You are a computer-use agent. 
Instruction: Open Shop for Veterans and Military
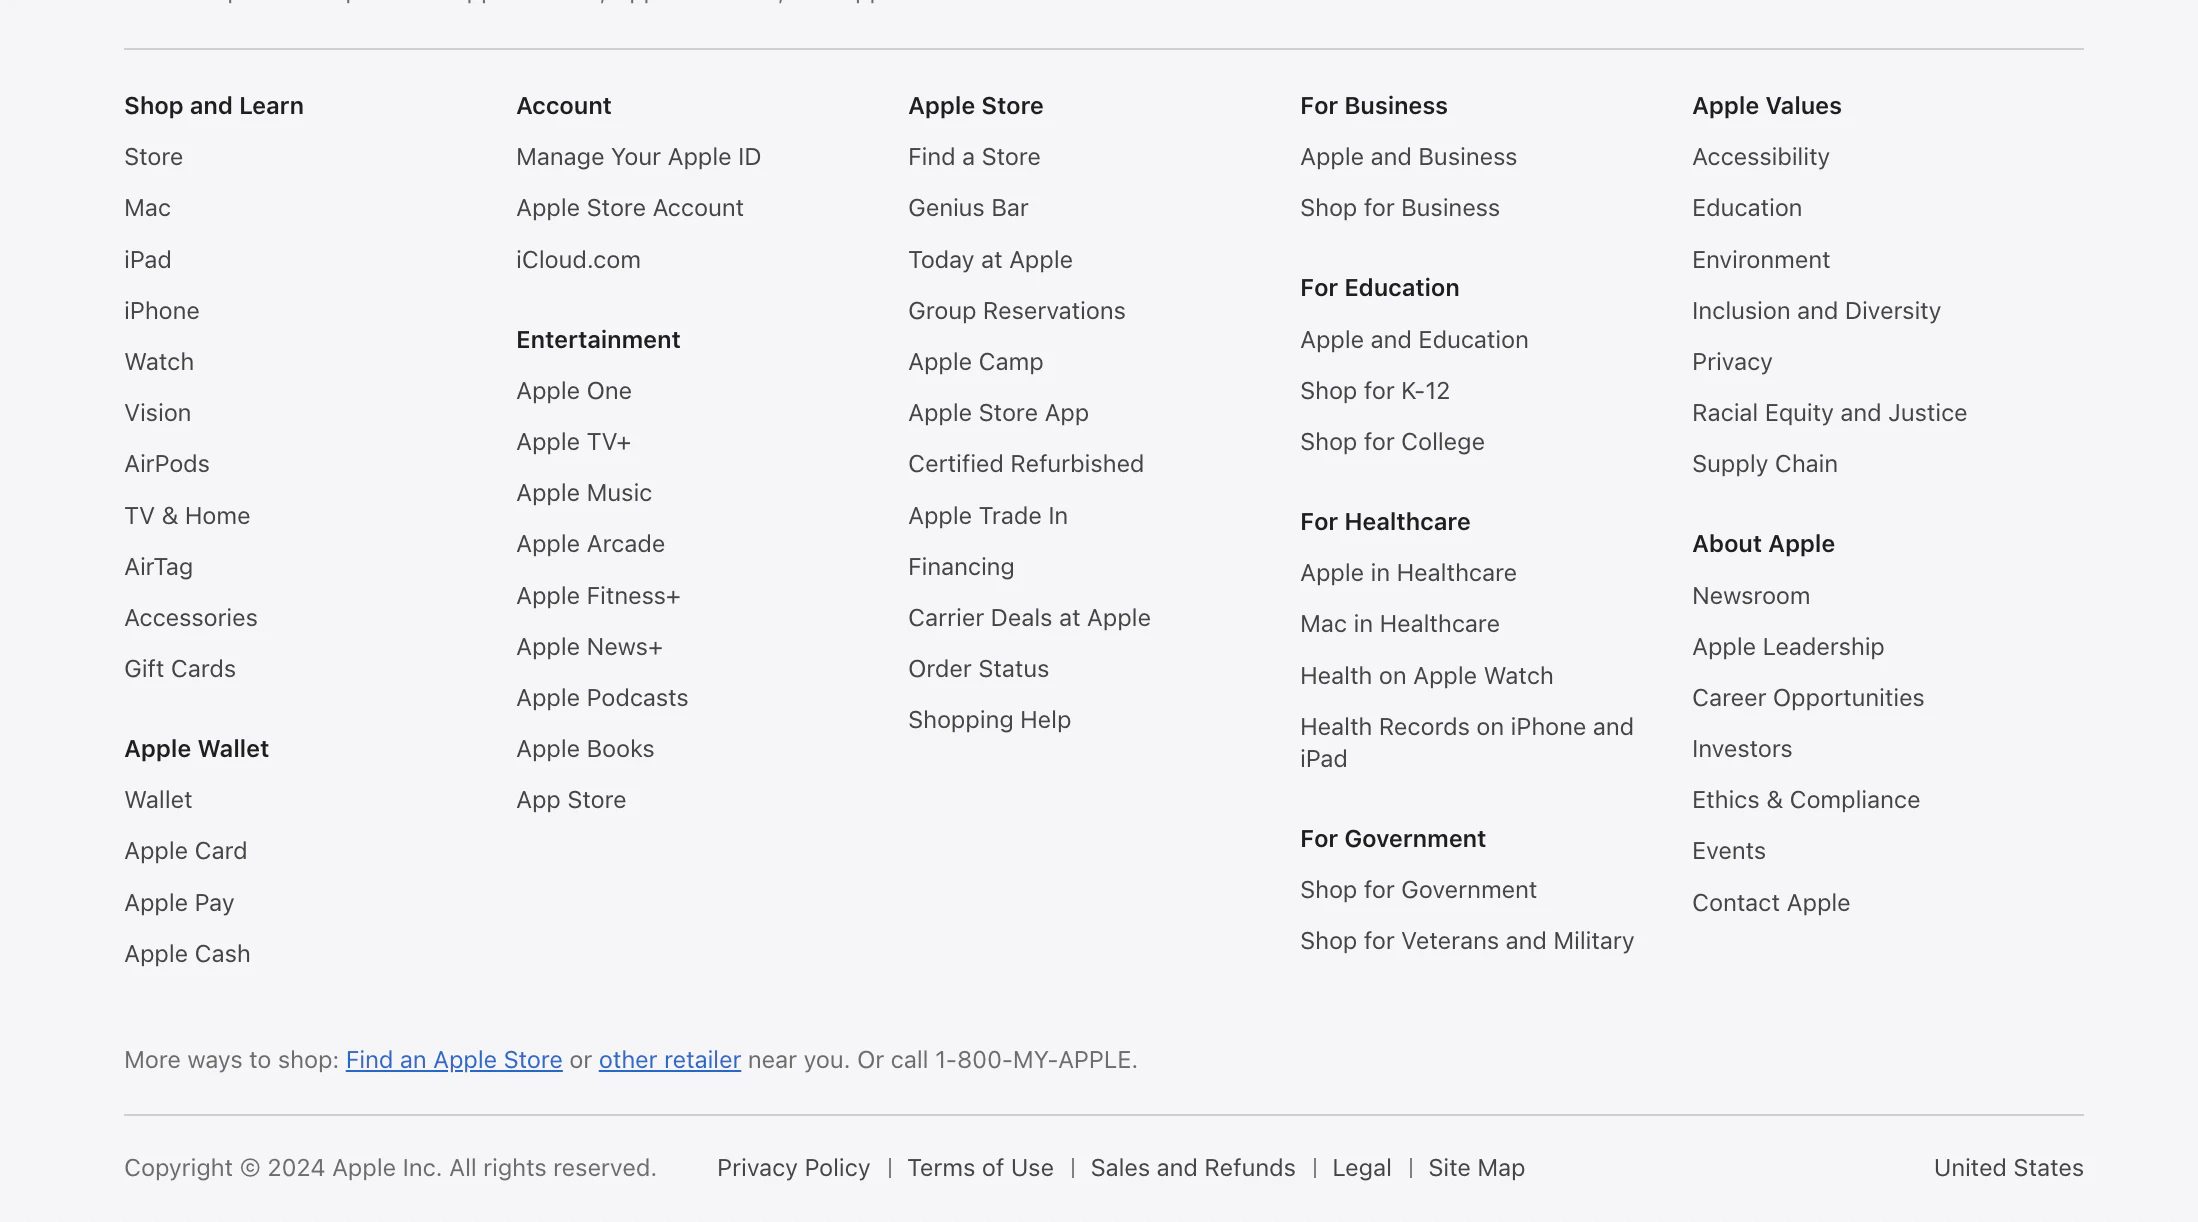click(x=1467, y=941)
